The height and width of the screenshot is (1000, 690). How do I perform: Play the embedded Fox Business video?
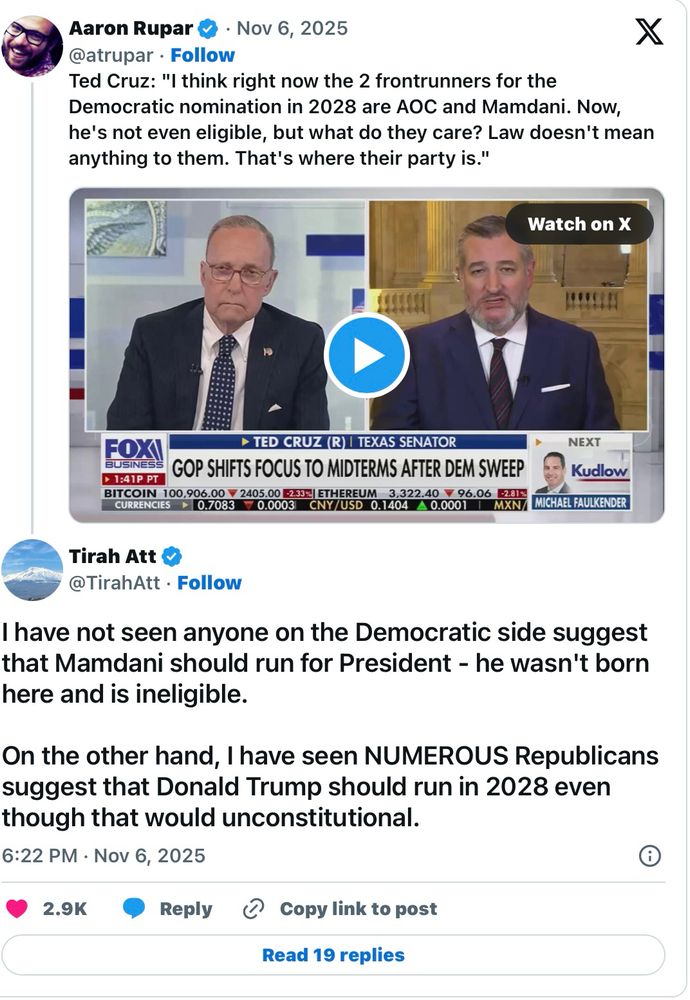[x=366, y=355]
